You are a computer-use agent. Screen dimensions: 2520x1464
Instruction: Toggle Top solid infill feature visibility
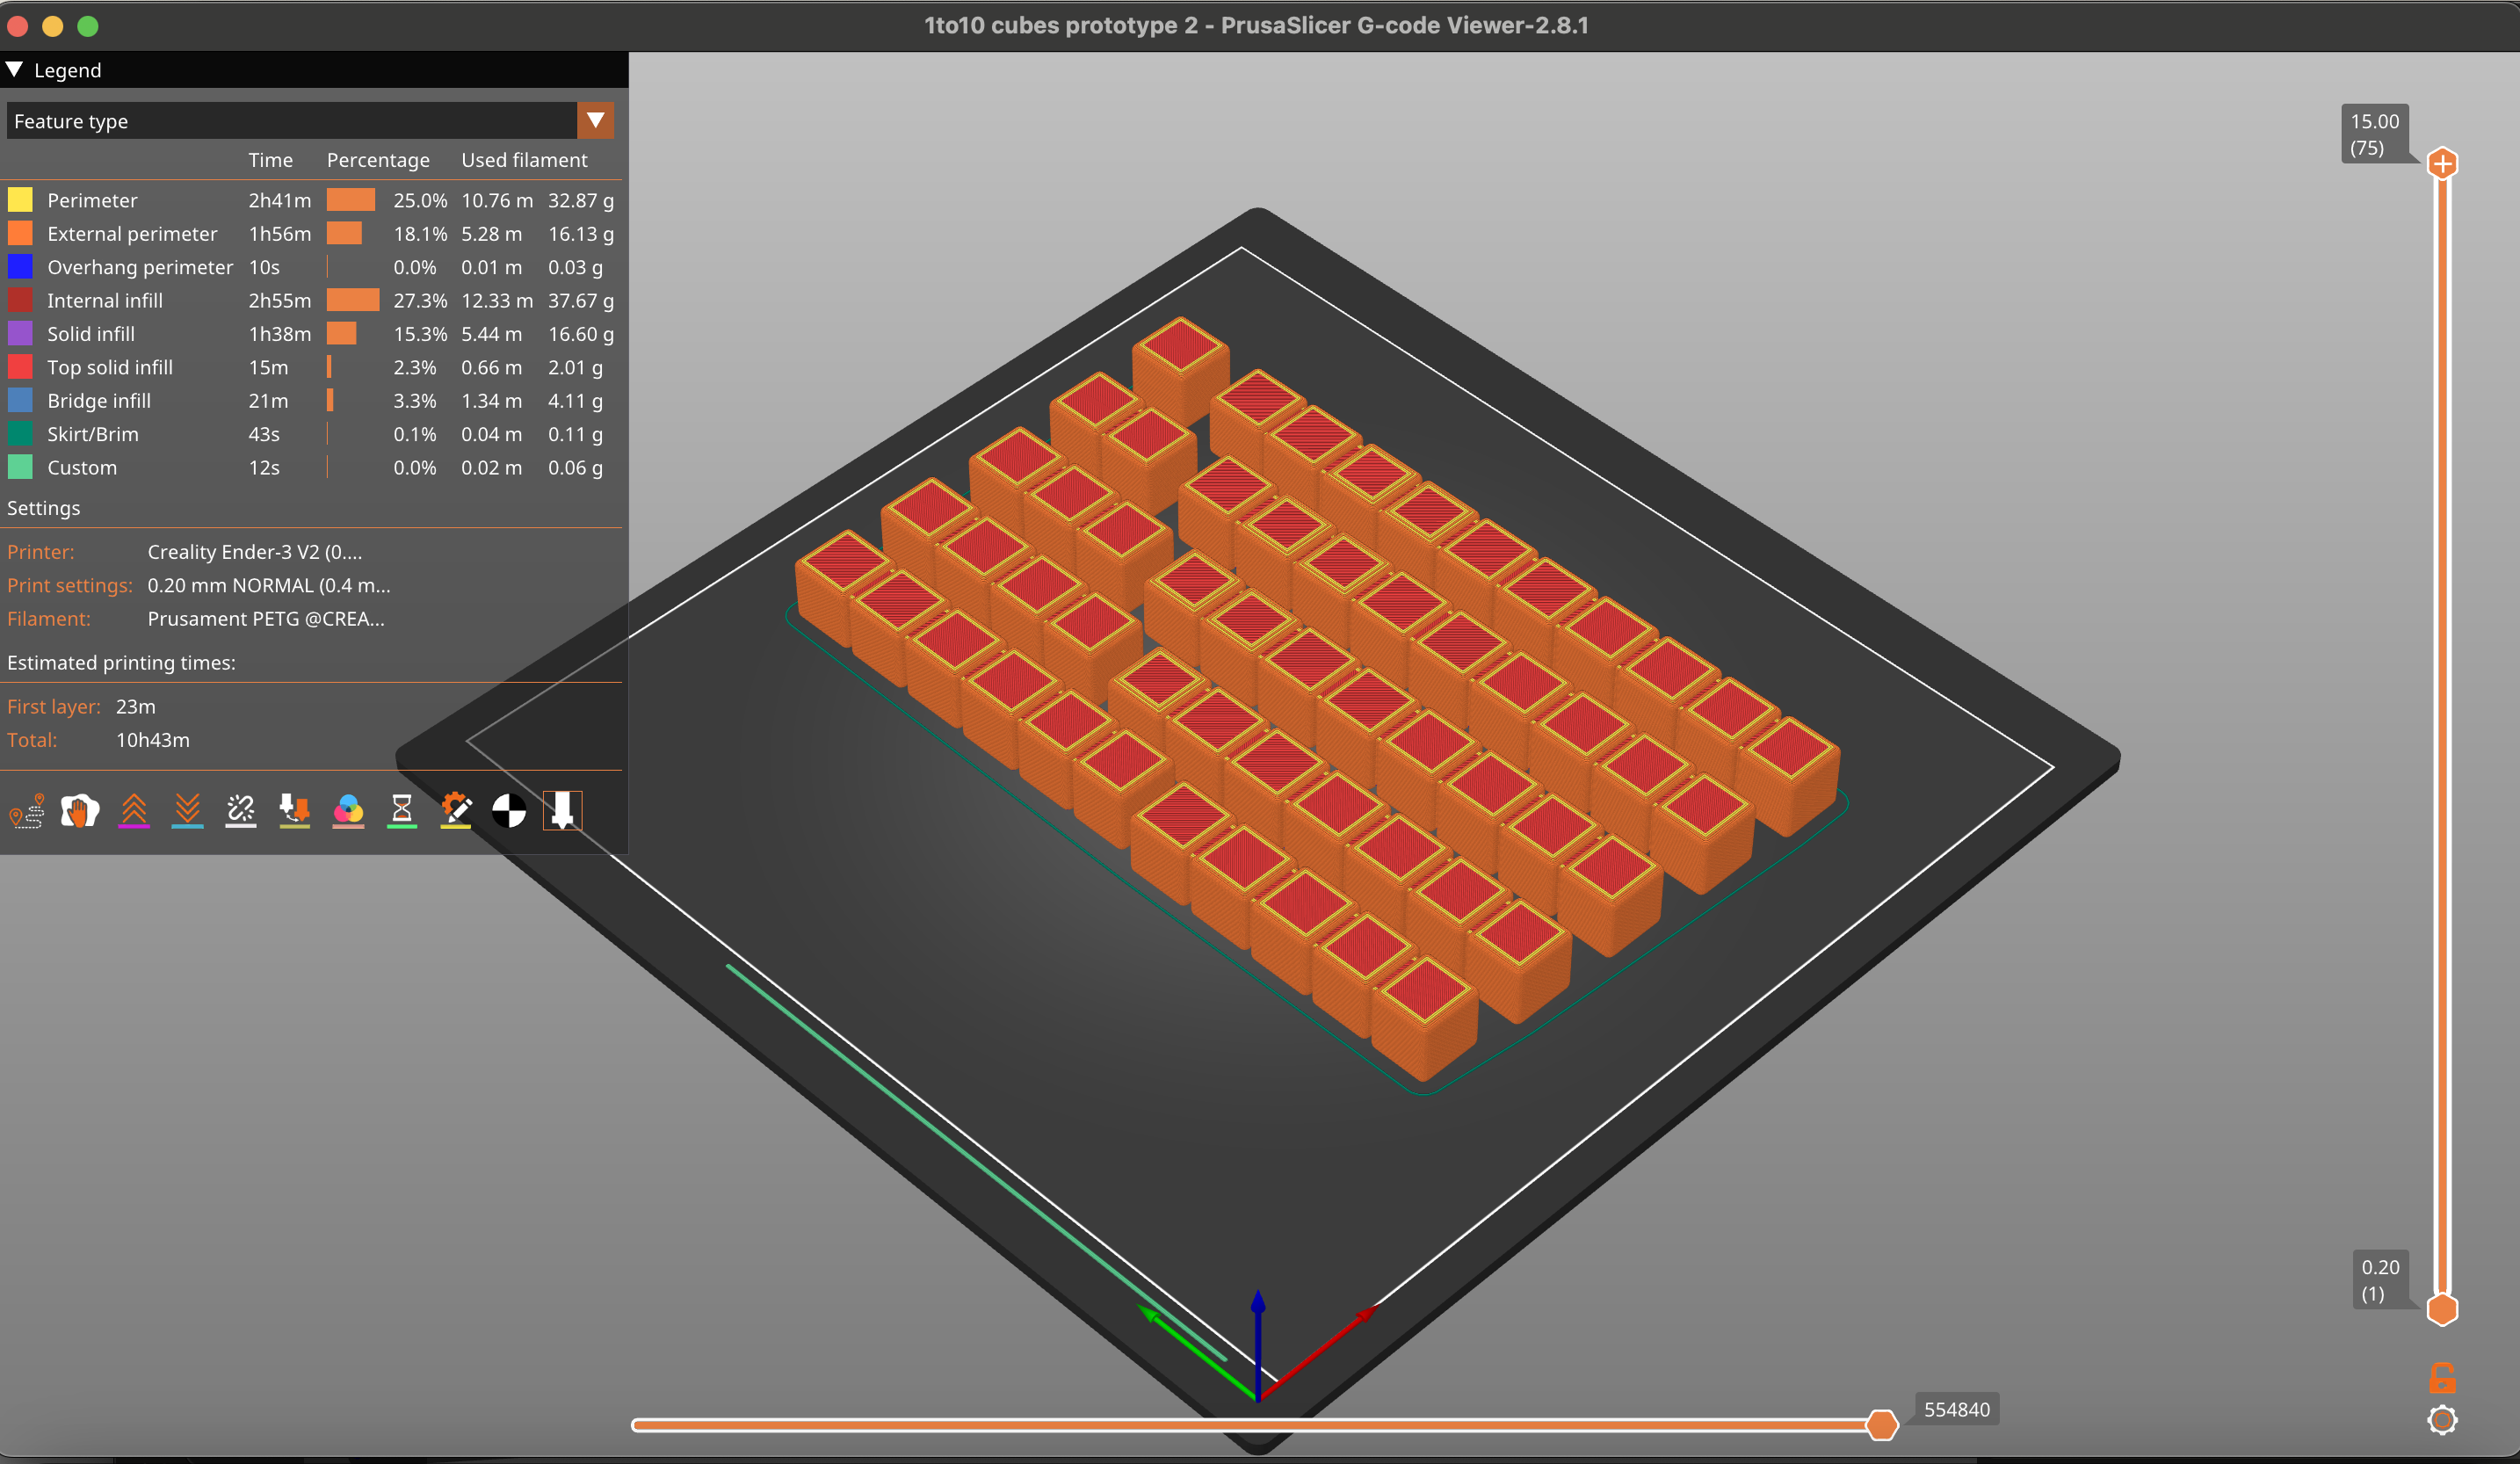[310, 367]
